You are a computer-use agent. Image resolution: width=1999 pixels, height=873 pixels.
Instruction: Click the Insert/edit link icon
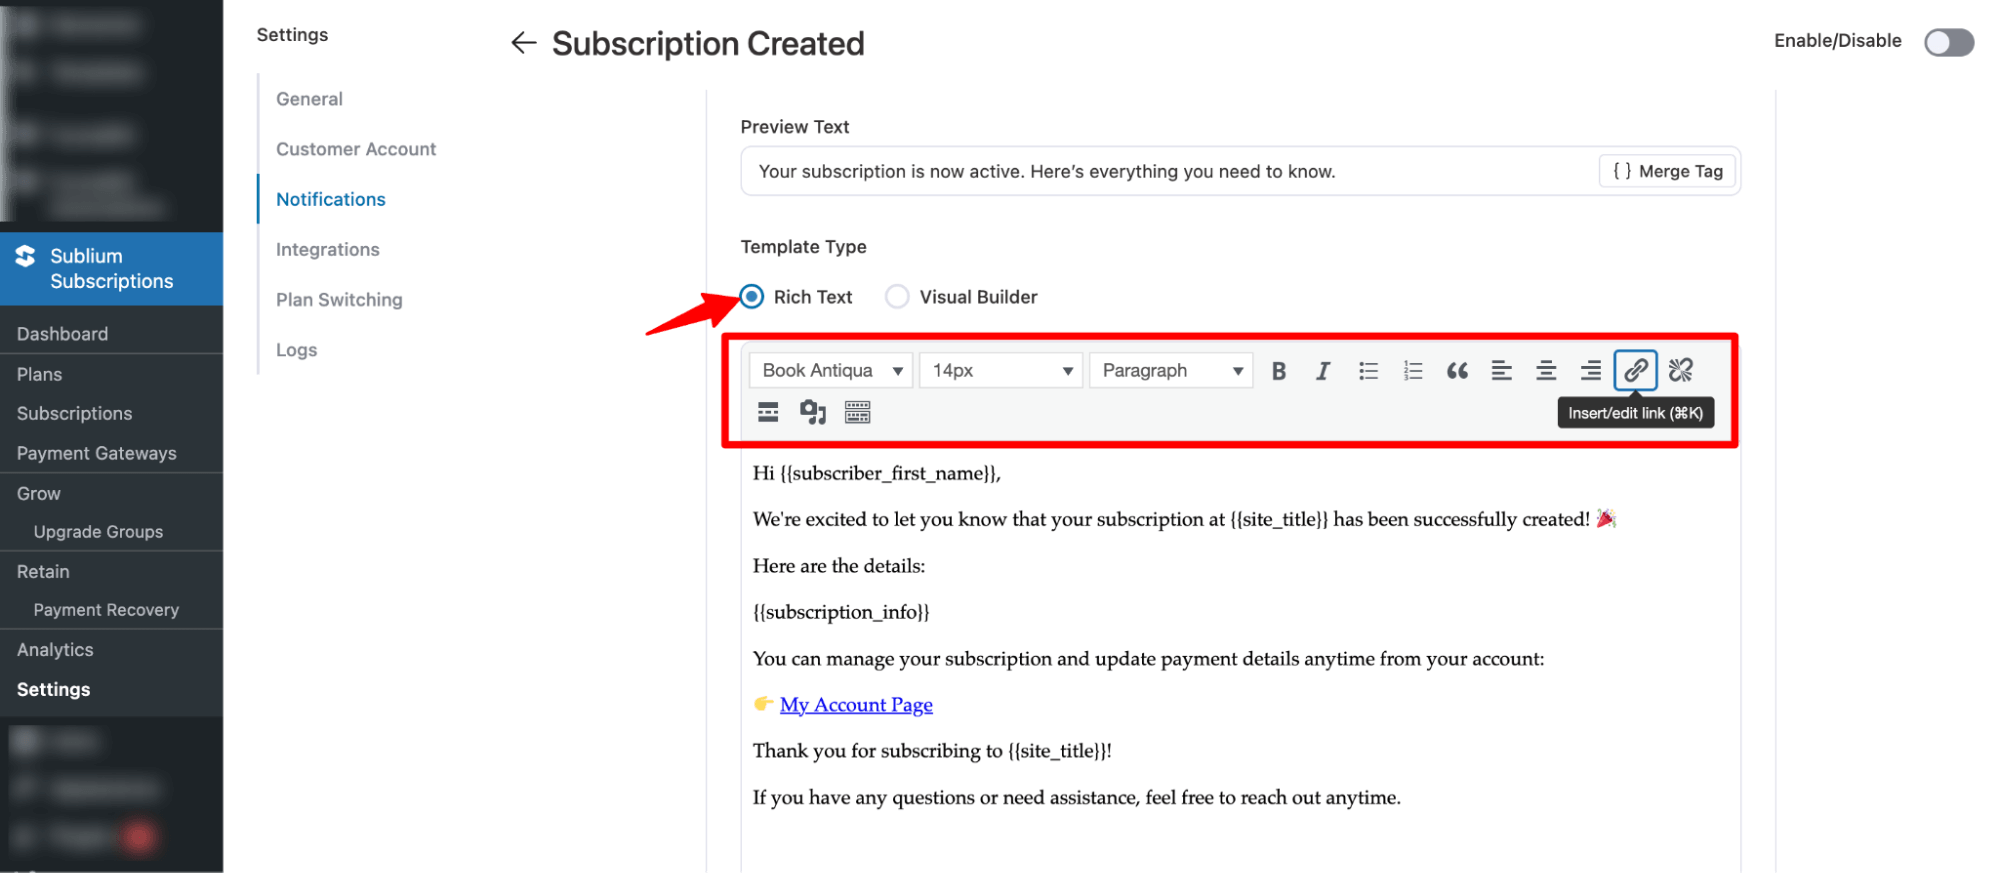[x=1635, y=370]
